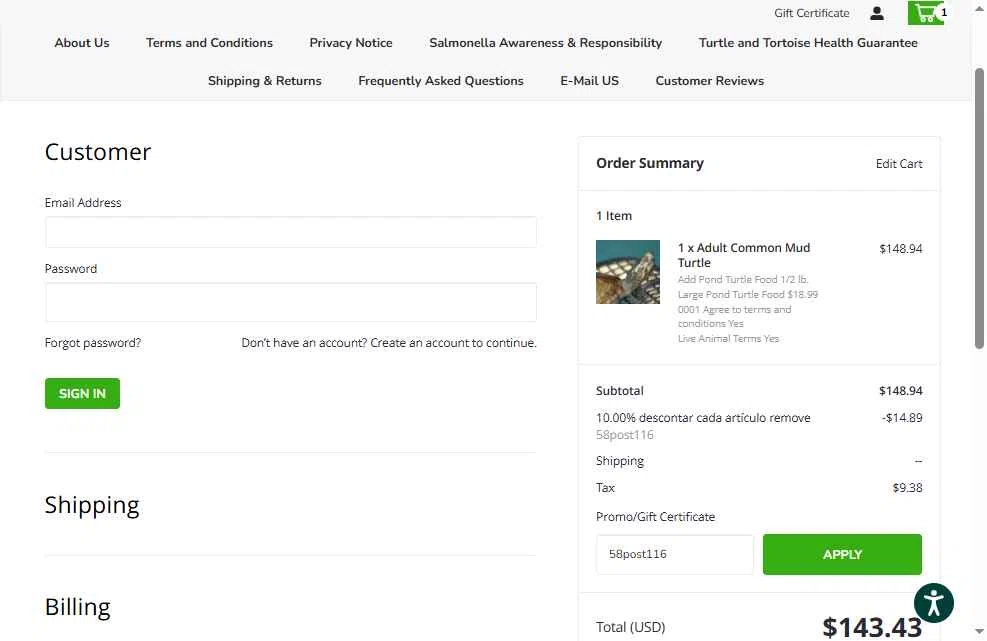
Task: Focus the Promo/Gift Certificate code field
Action: [x=674, y=554]
